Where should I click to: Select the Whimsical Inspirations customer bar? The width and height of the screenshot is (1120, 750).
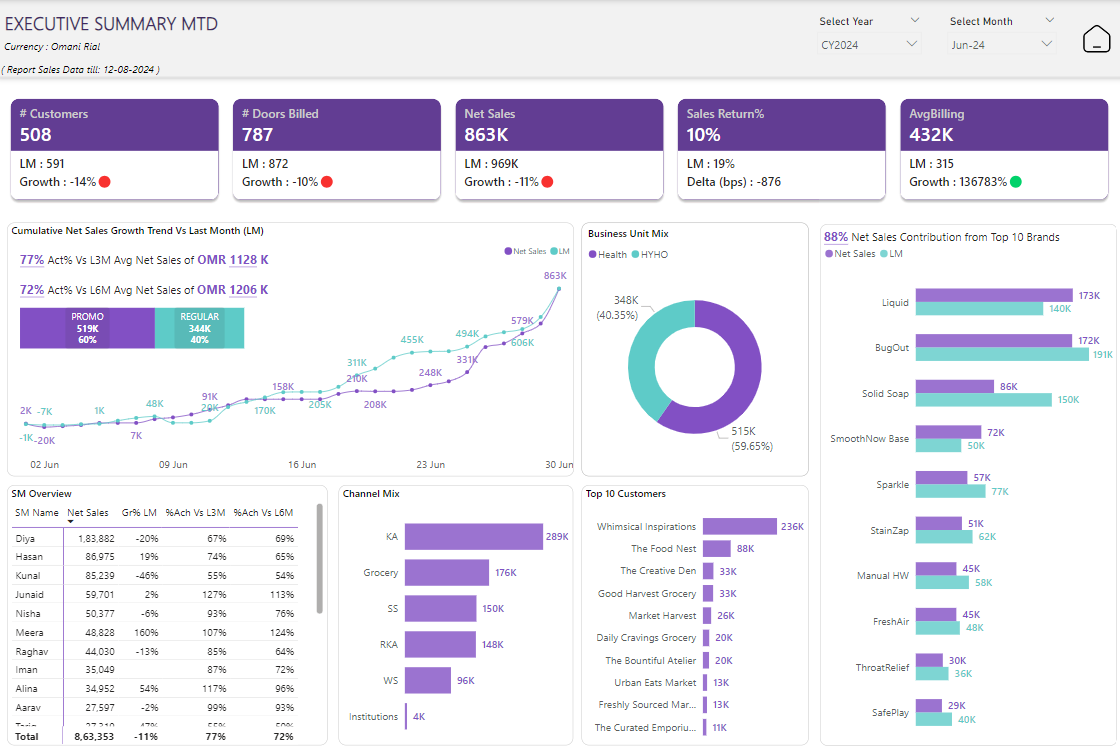tap(739, 527)
